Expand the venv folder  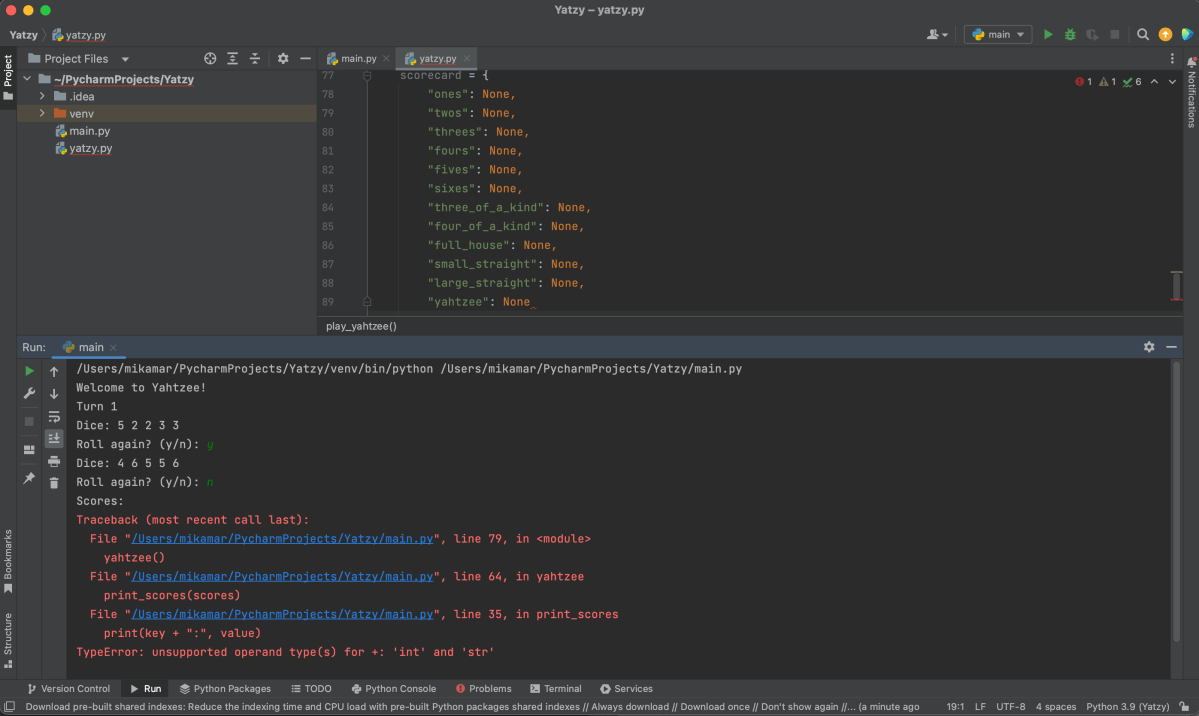(x=42, y=114)
